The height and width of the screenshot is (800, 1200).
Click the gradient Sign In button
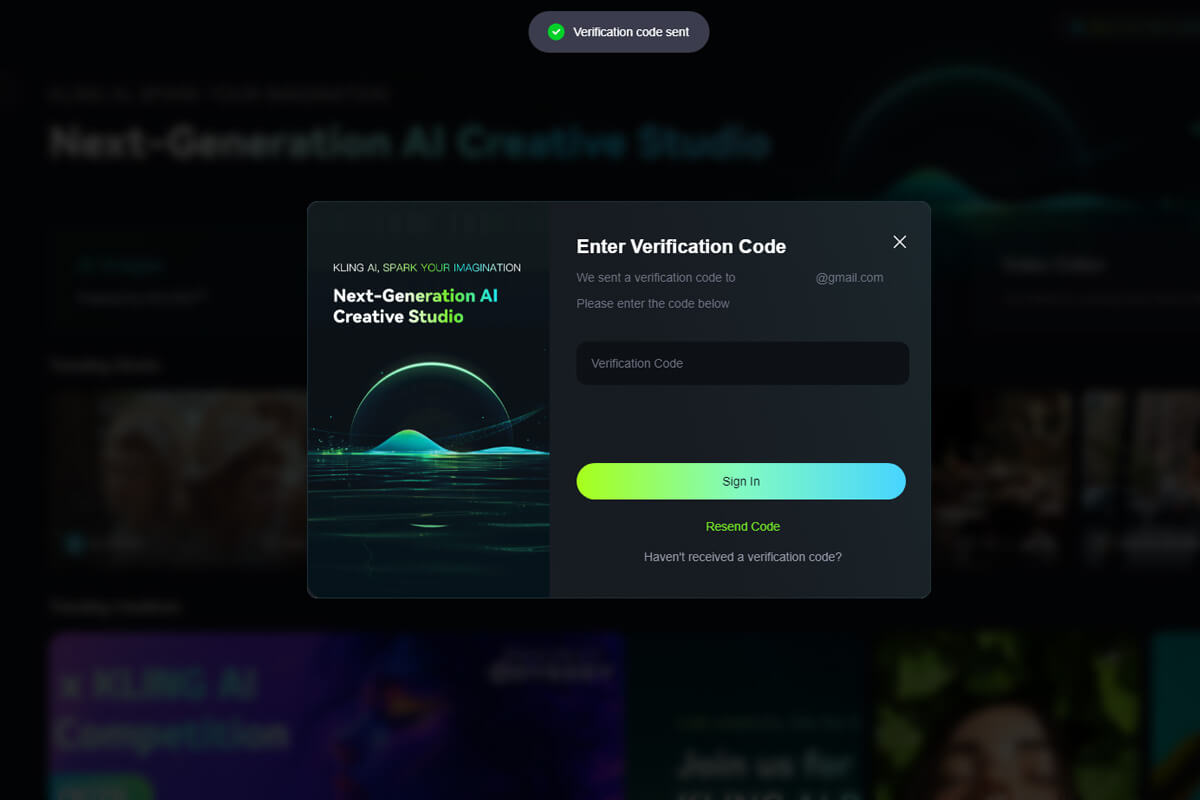741,481
